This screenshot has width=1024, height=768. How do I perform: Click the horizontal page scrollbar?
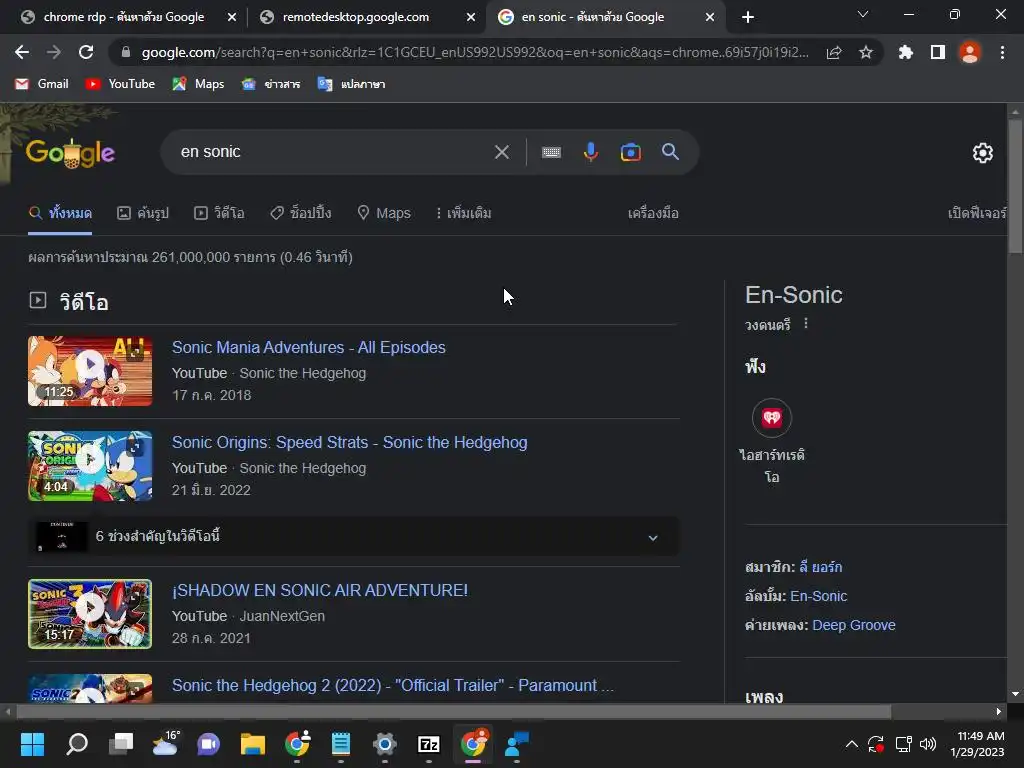tap(453, 711)
